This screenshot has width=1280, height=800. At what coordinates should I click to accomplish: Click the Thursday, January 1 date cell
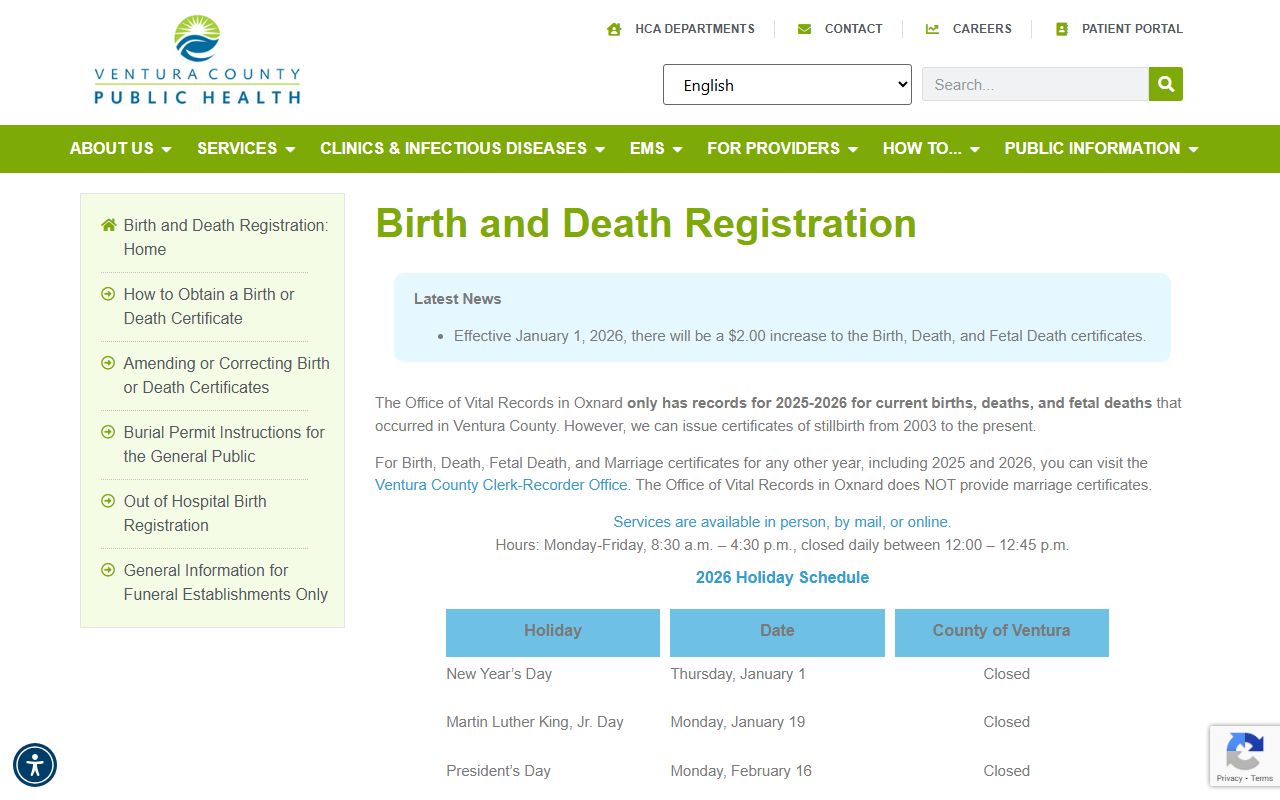[738, 674]
